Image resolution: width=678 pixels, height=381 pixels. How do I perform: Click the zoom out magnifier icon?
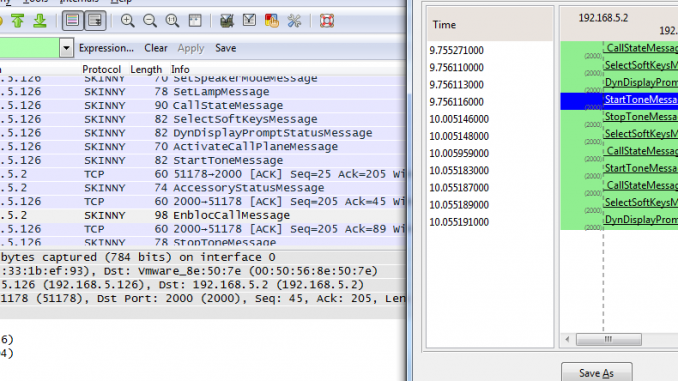[x=150, y=21]
